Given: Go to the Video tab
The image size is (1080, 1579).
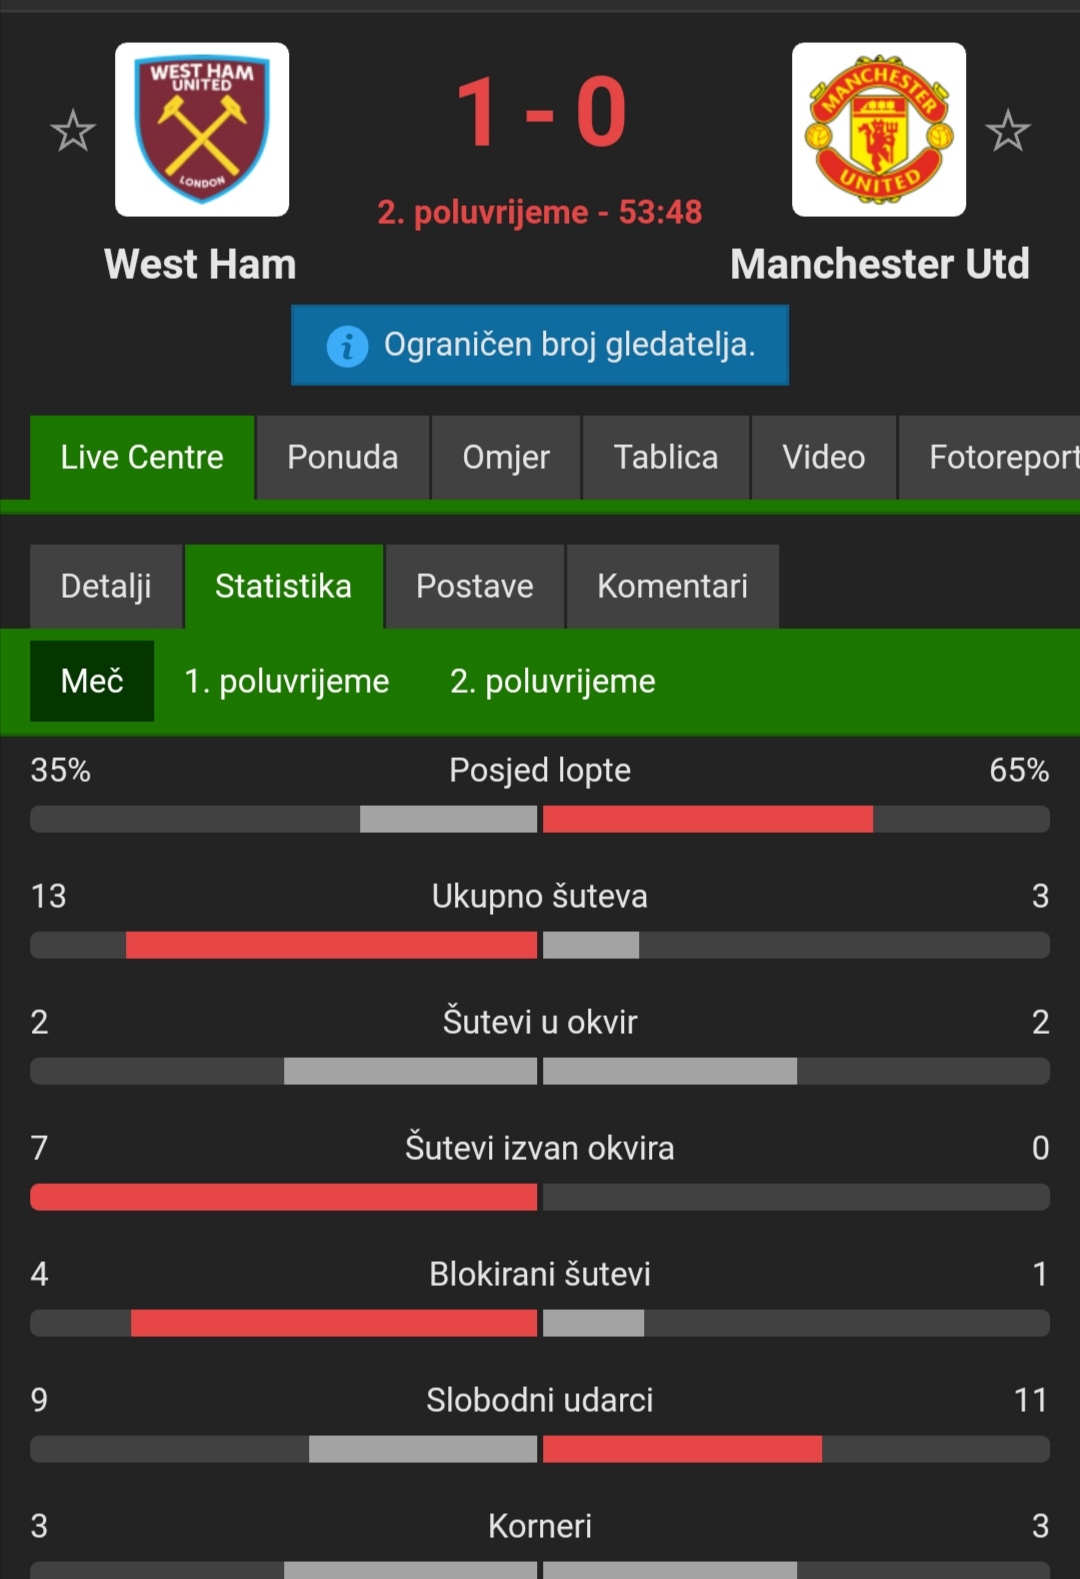Looking at the screenshot, I should tap(823, 457).
